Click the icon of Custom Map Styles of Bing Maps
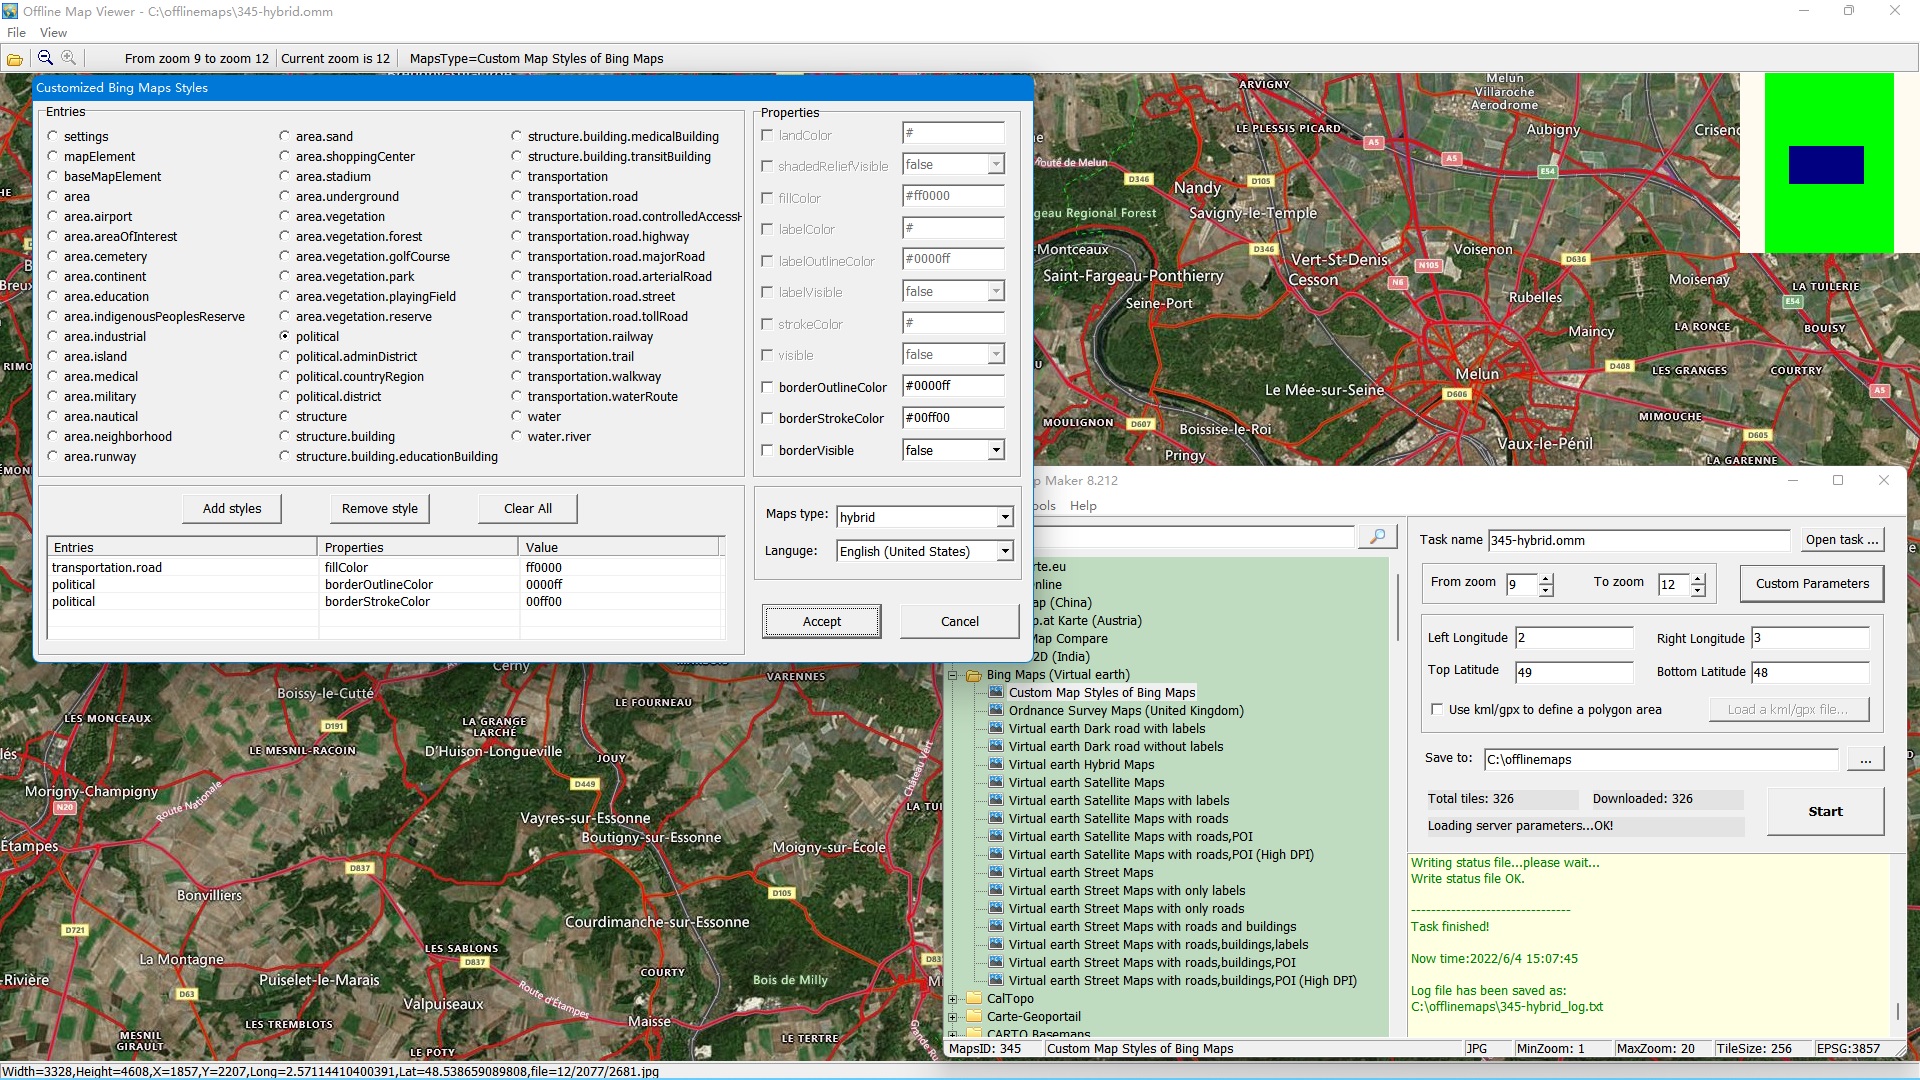This screenshot has height=1080, width=1920. pos(996,692)
